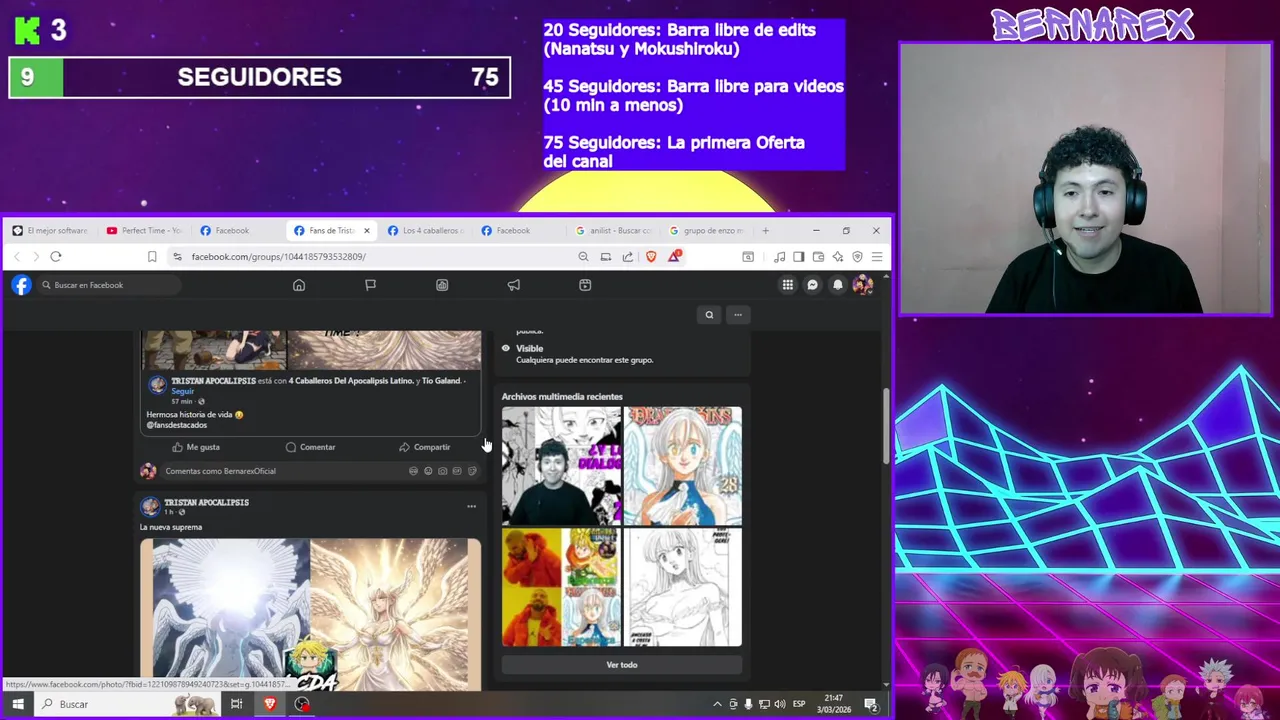Image resolution: width=1280 pixels, height=720 pixels.
Task: Click the zoom magnifier icon in address bar
Action: click(583, 257)
